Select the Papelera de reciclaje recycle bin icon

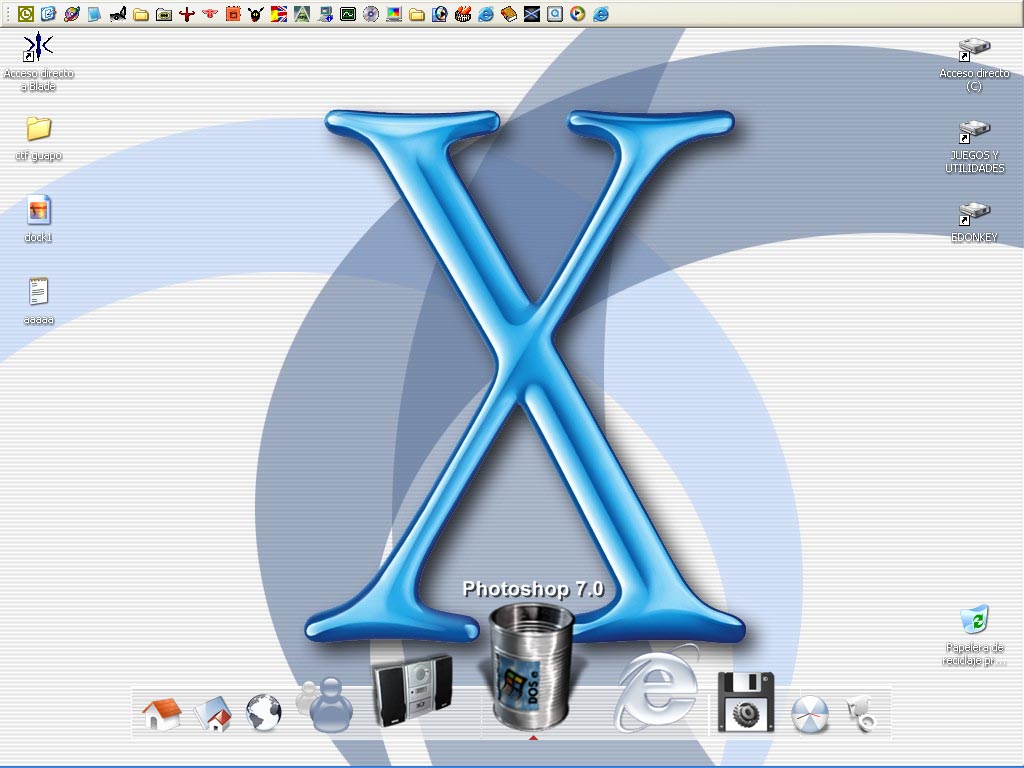974,635
